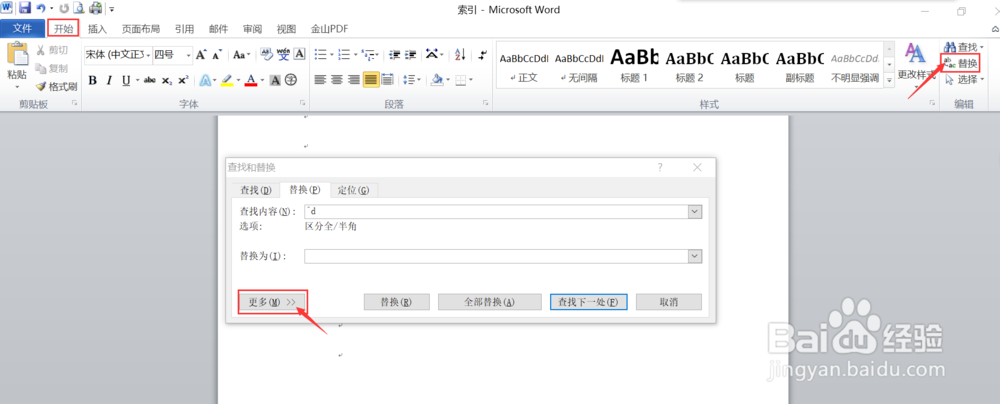Click the Shrink Font icon
The height and width of the screenshot is (404, 1000).
click(x=217, y=55)
